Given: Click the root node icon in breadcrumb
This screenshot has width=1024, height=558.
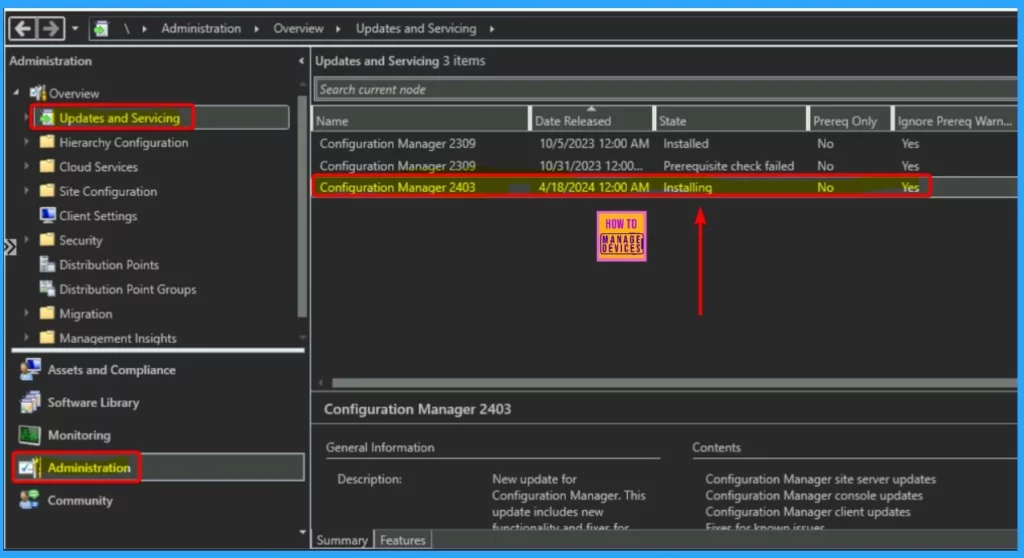Looking at the screenshot, I should tap(101, 29).
